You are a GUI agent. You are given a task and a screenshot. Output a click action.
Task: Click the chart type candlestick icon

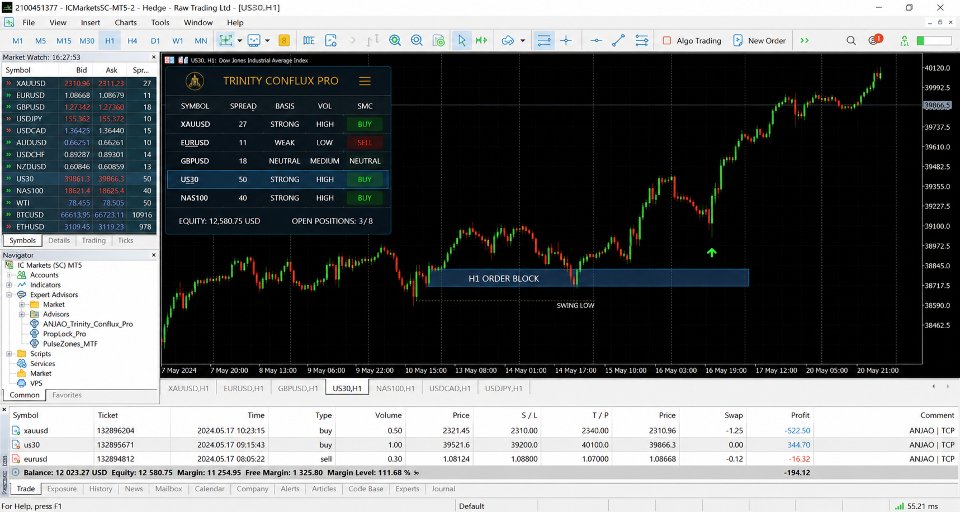[x=226, y=40]
